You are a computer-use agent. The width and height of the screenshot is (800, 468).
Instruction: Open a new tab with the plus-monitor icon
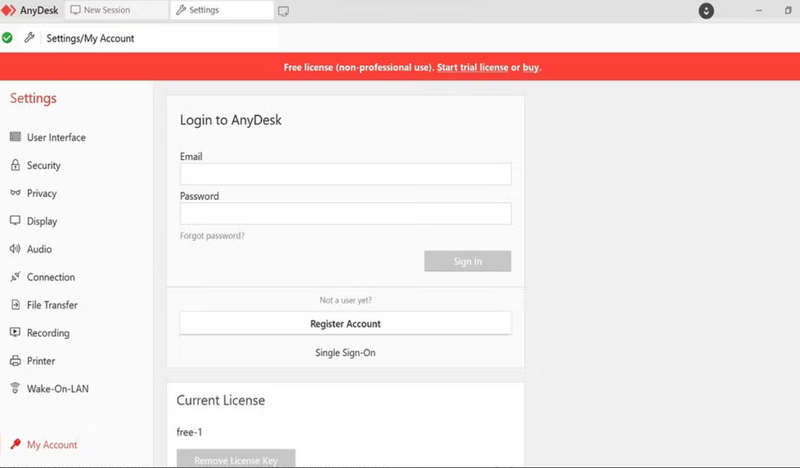(x=284, y=11)
